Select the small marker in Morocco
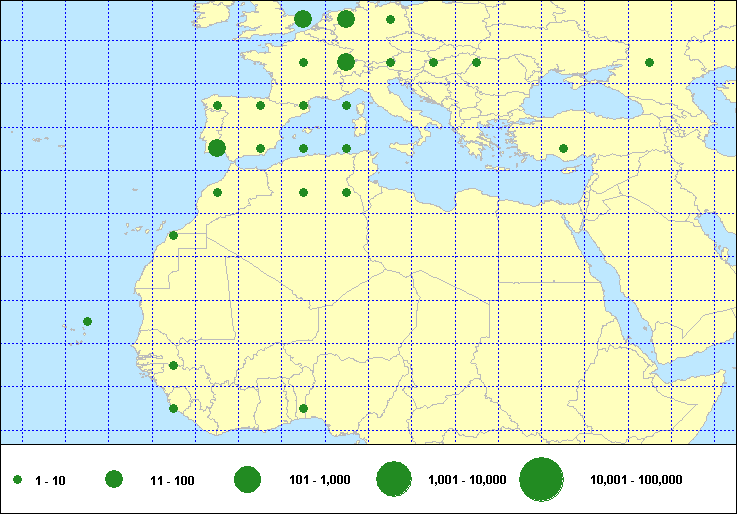Screen dimensions: 737x514 pos(217,192)
